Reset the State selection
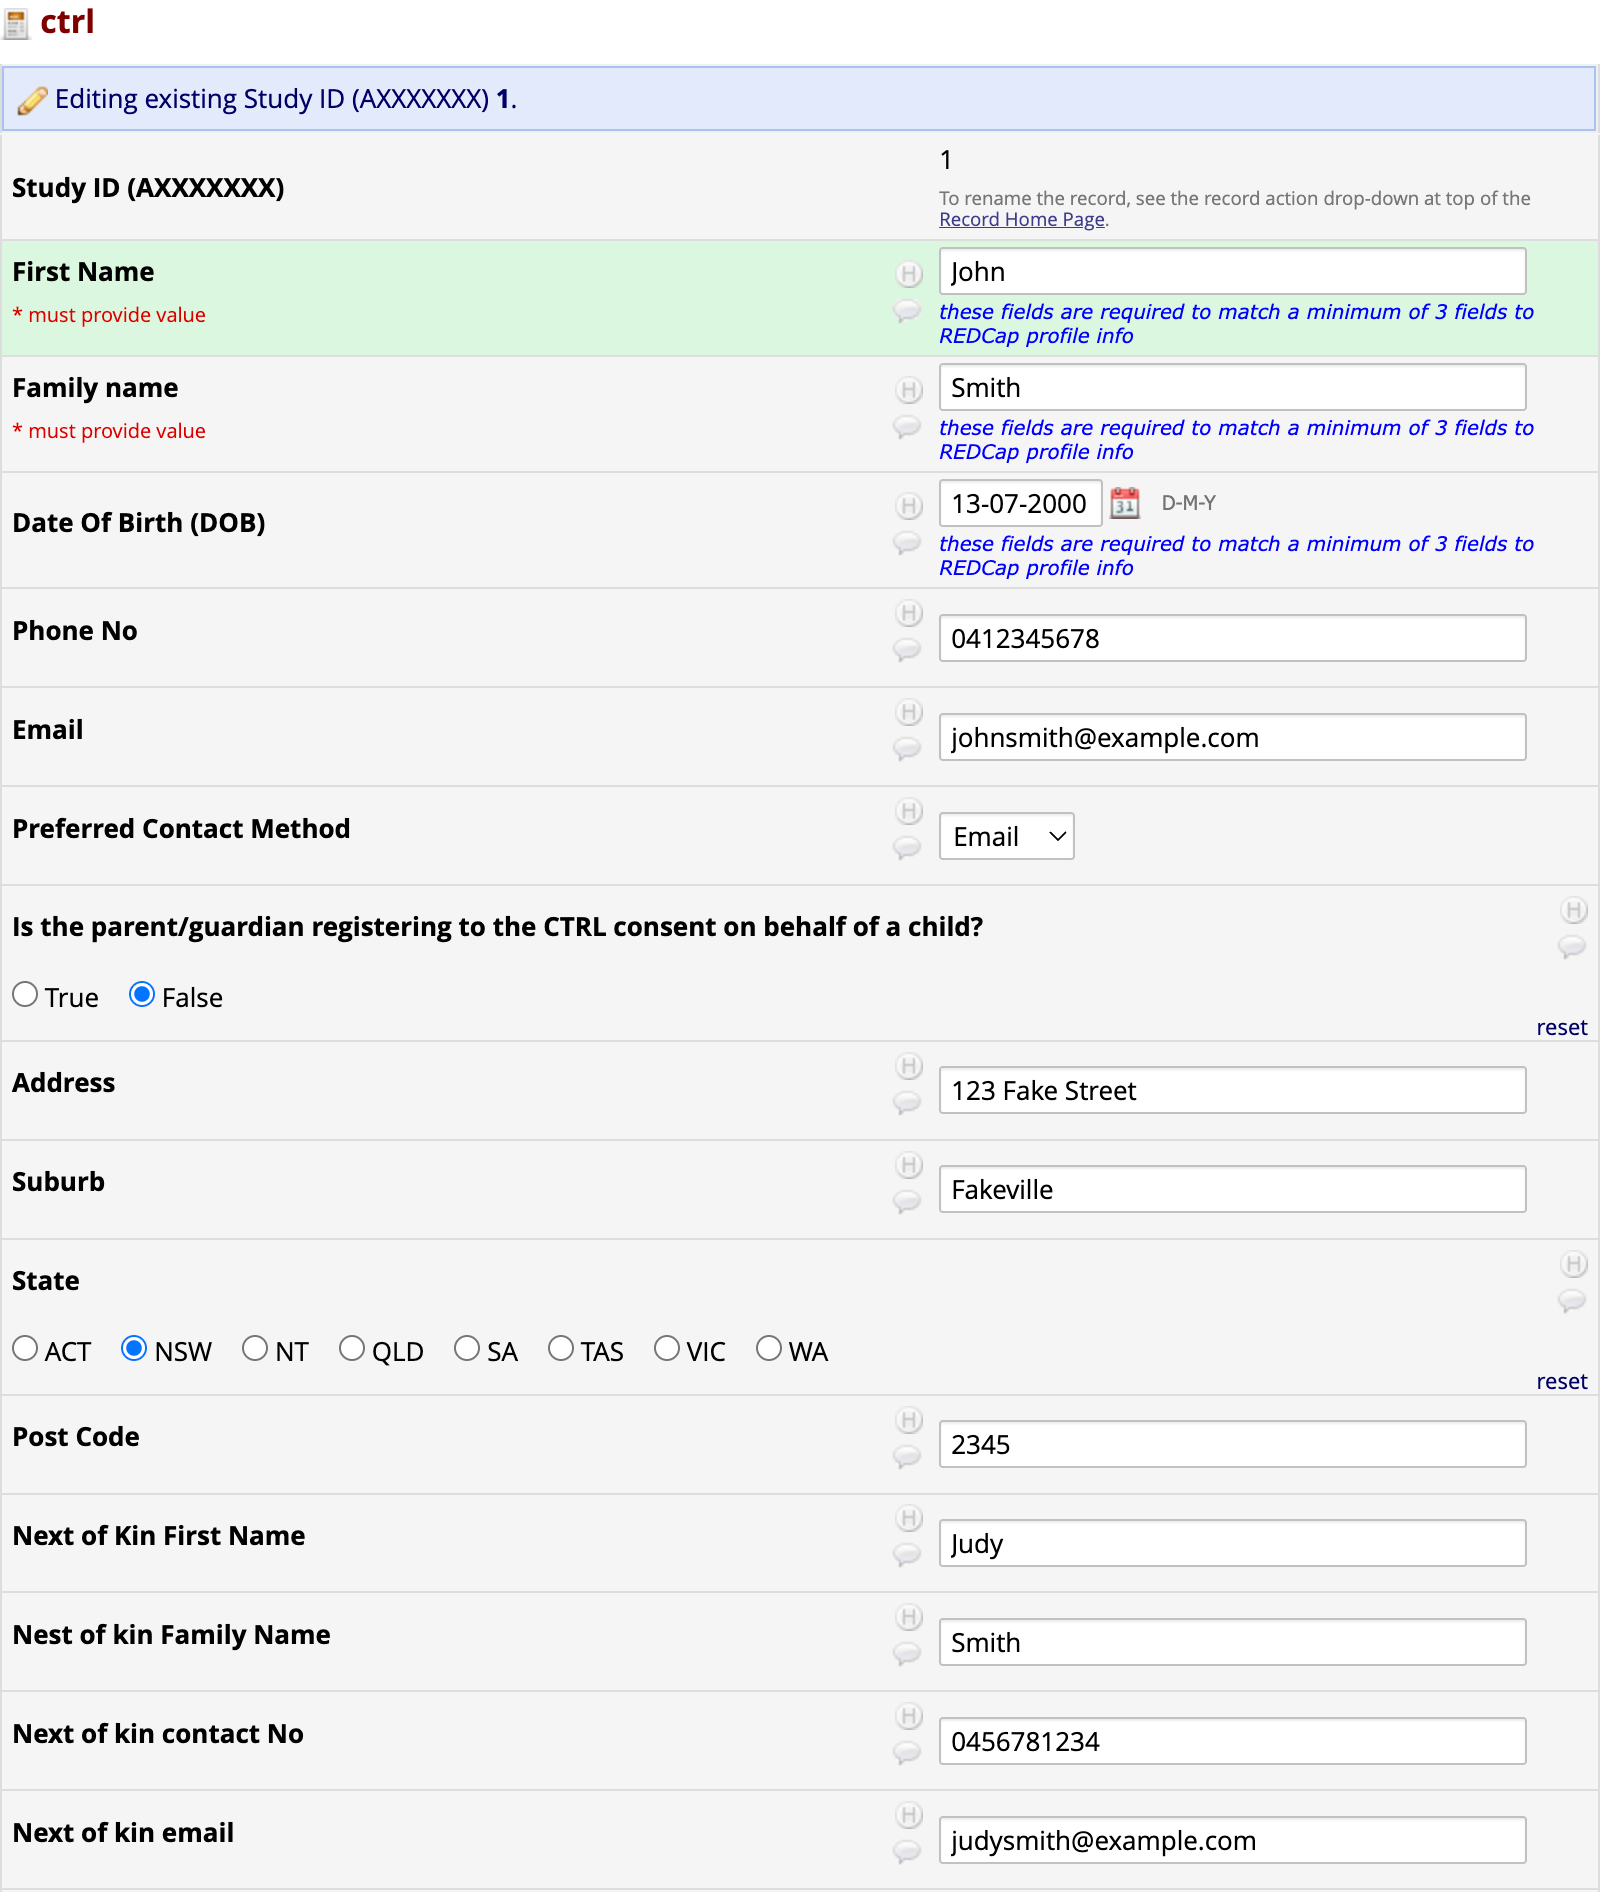 point(1561,1382)
